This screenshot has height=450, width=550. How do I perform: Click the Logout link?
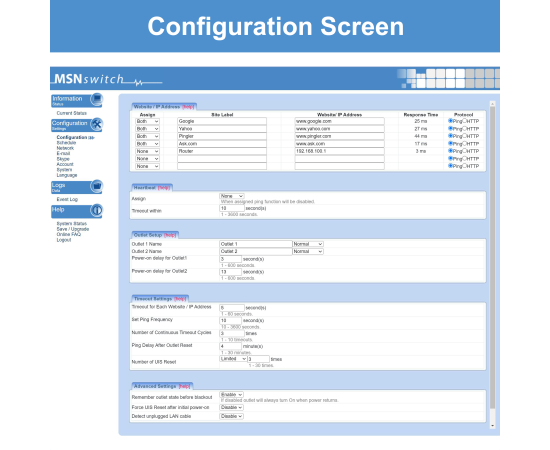coord(64,240)
